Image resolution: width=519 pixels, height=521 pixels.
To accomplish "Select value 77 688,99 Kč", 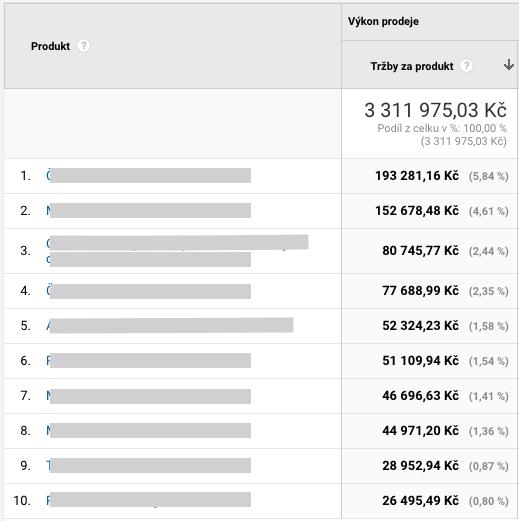I will (x=420, y=291).
